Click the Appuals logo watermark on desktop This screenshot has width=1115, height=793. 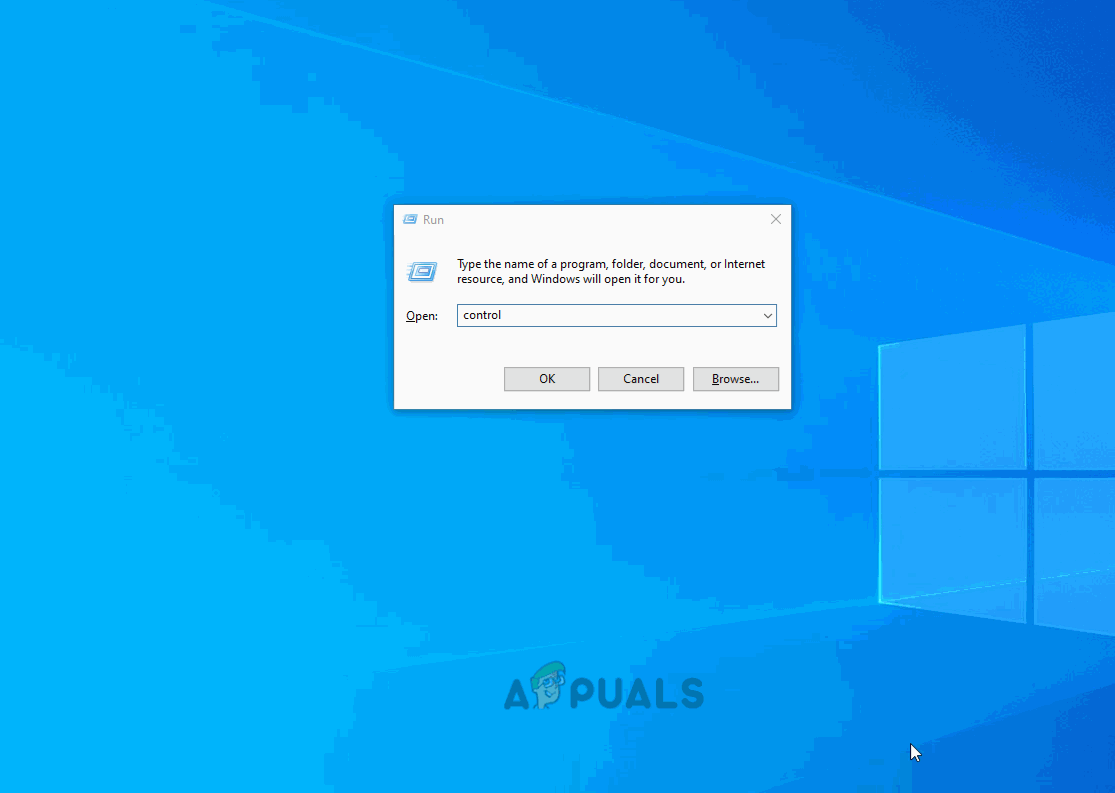click(x=606, y=689)
